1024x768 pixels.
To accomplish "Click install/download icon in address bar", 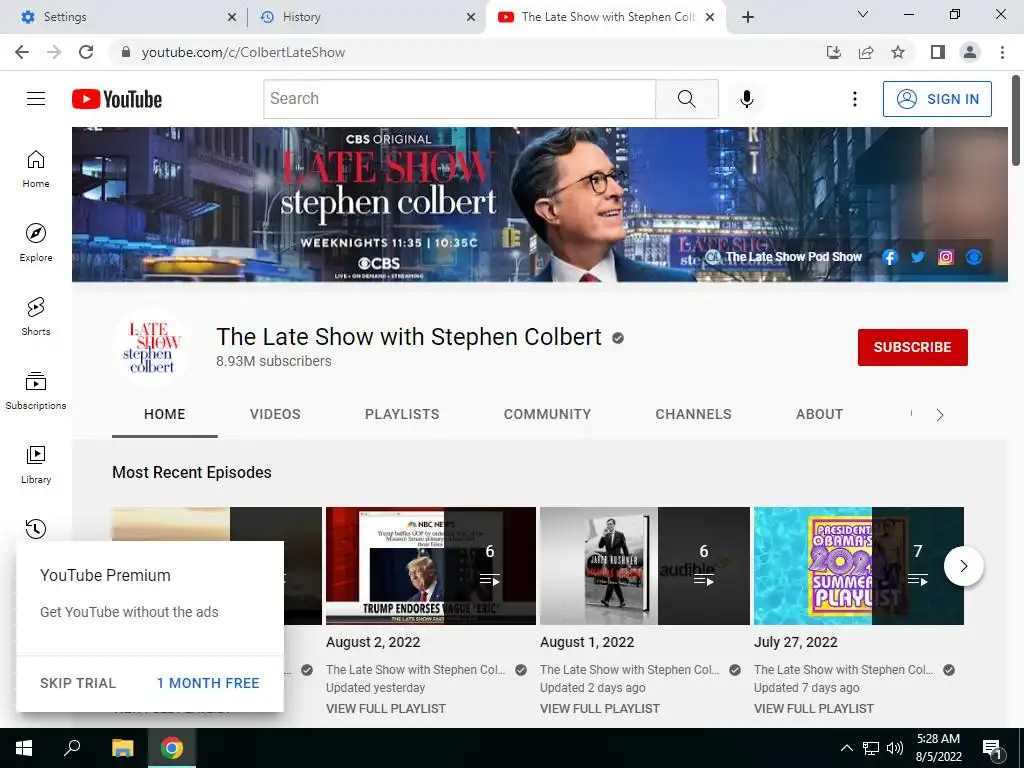I will 834,52.
